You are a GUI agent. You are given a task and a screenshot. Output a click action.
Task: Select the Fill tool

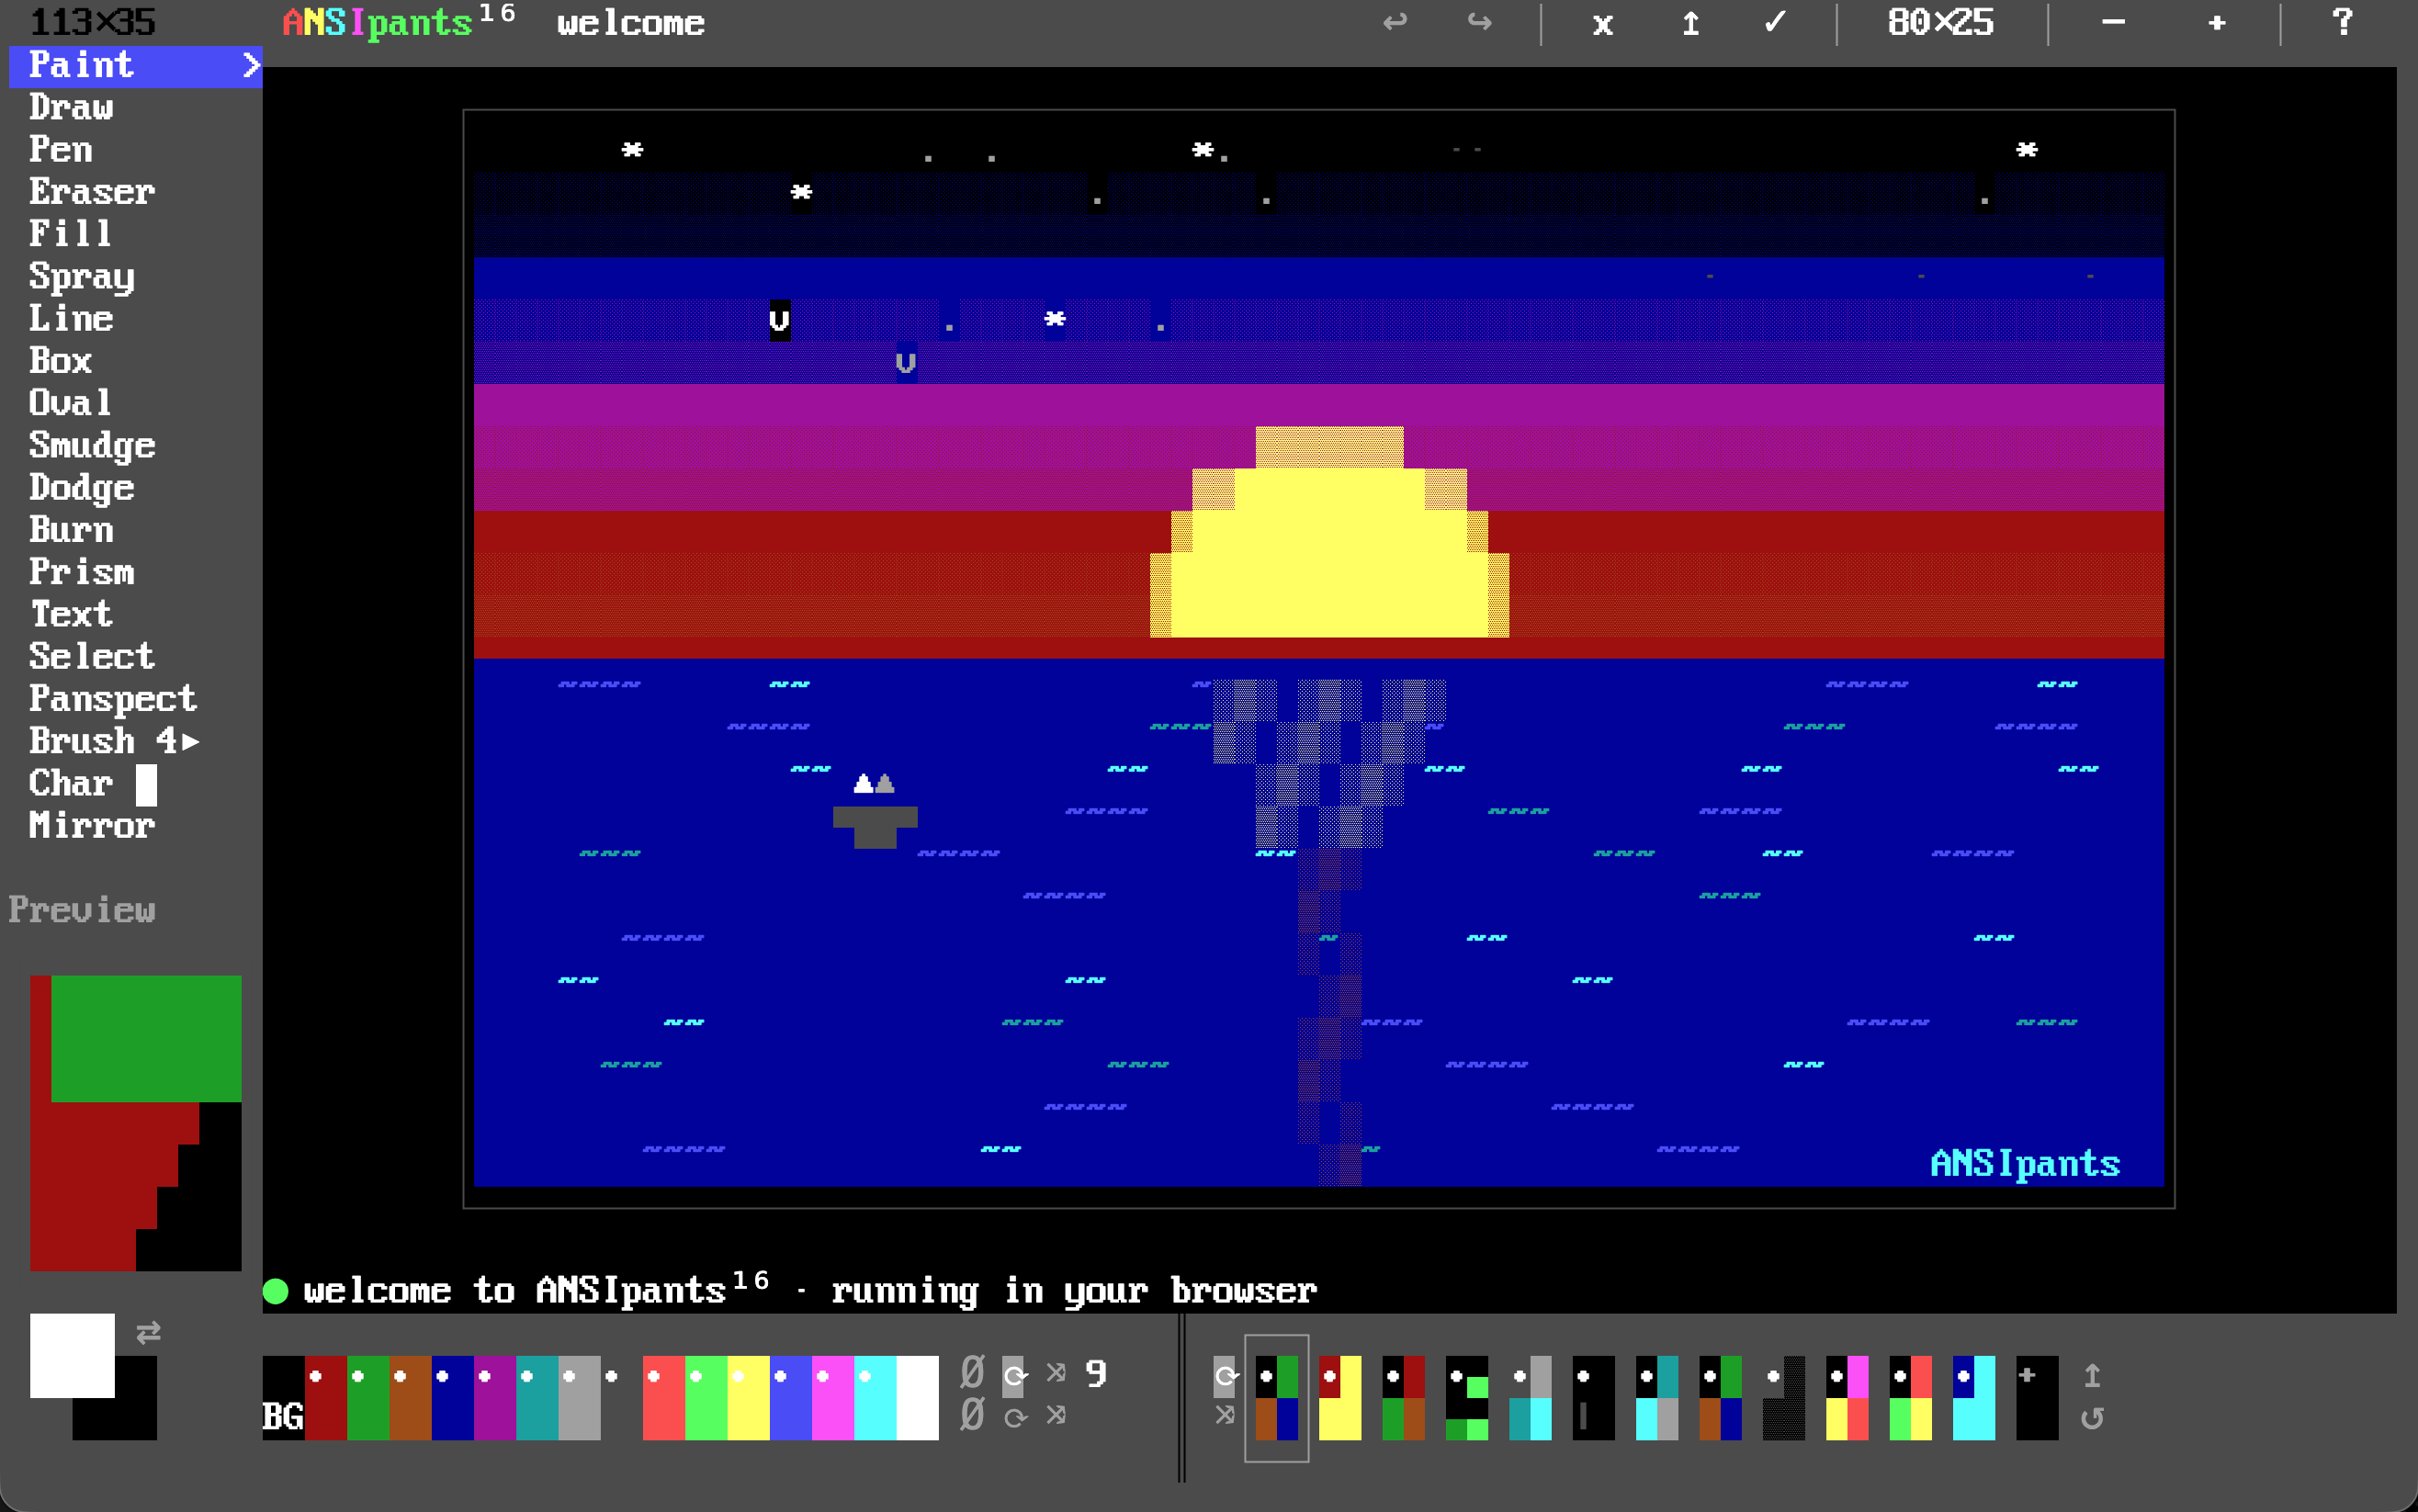coord(70,233)
